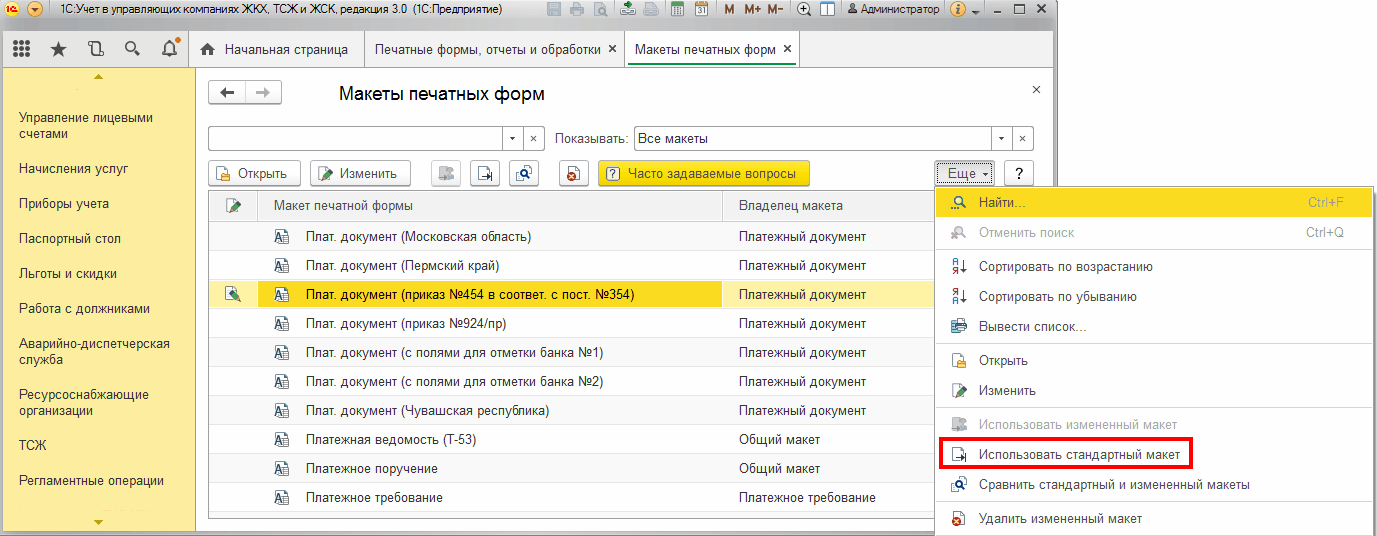Click the print icon in title bar
The image size is (1377, 536).
coord(577,9)
